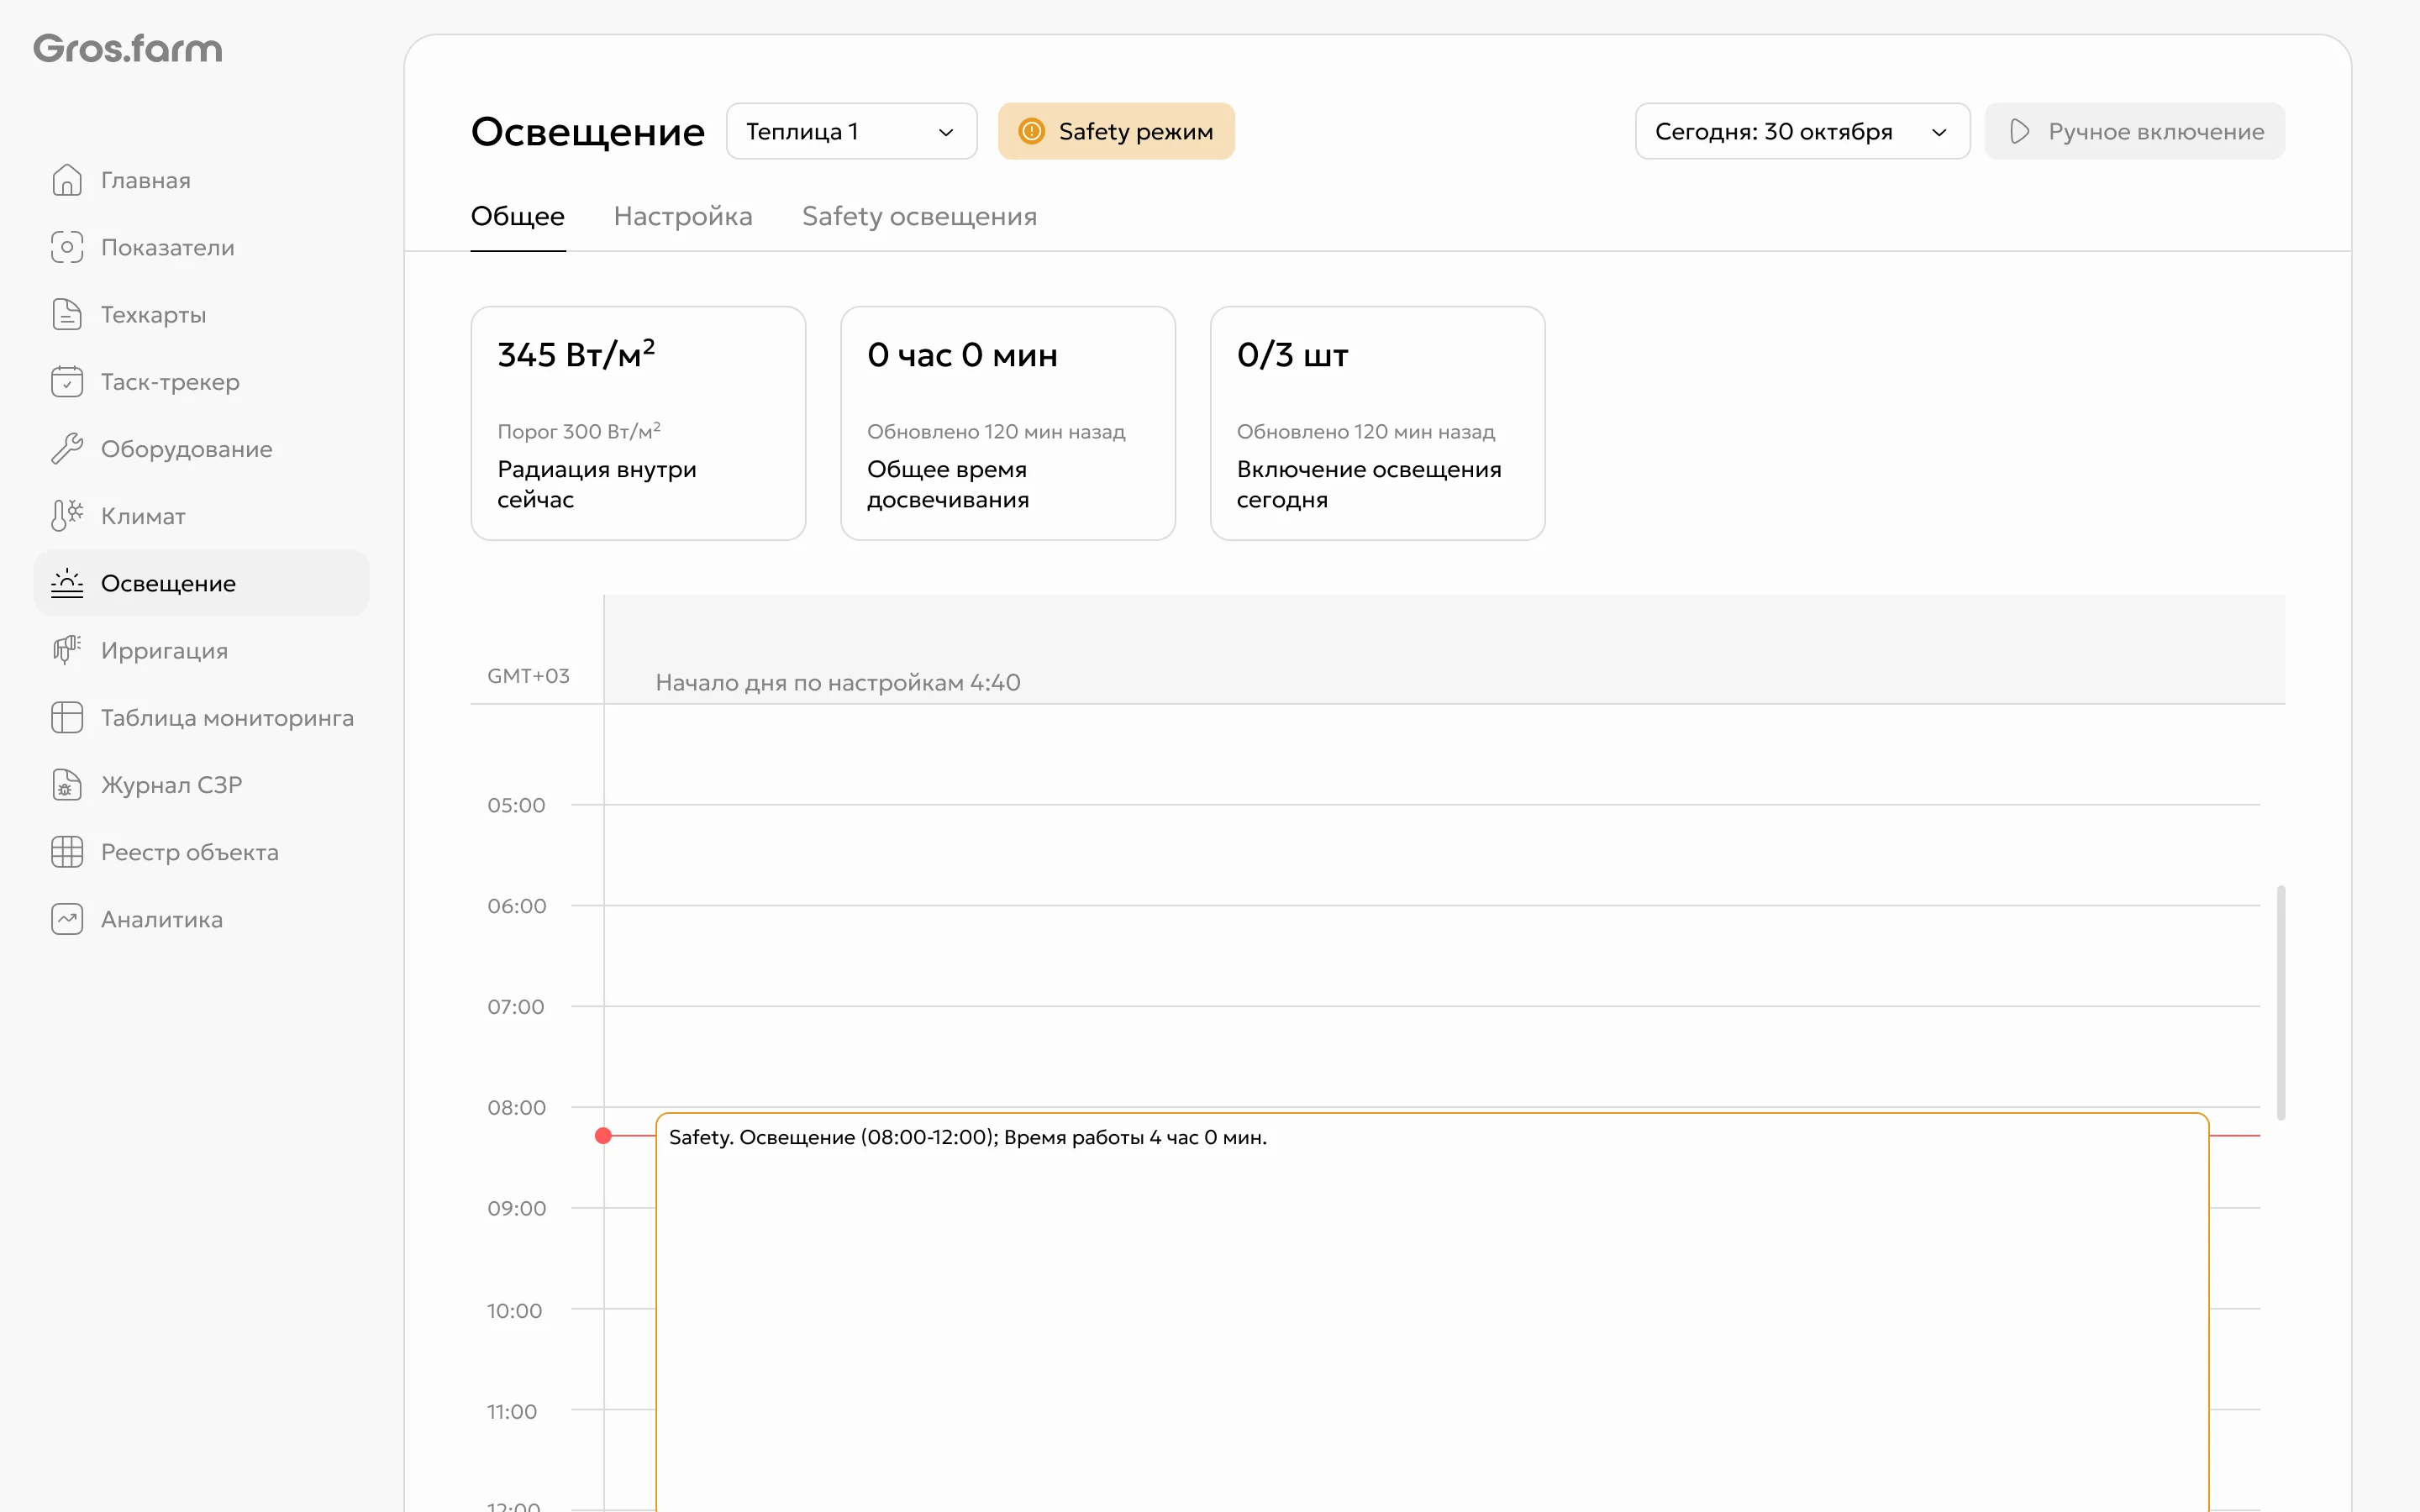This screenshot has width=2420, height=1512.
Task: Open the 0/3 шт lighting card
Action: [x=1377, y=423]
